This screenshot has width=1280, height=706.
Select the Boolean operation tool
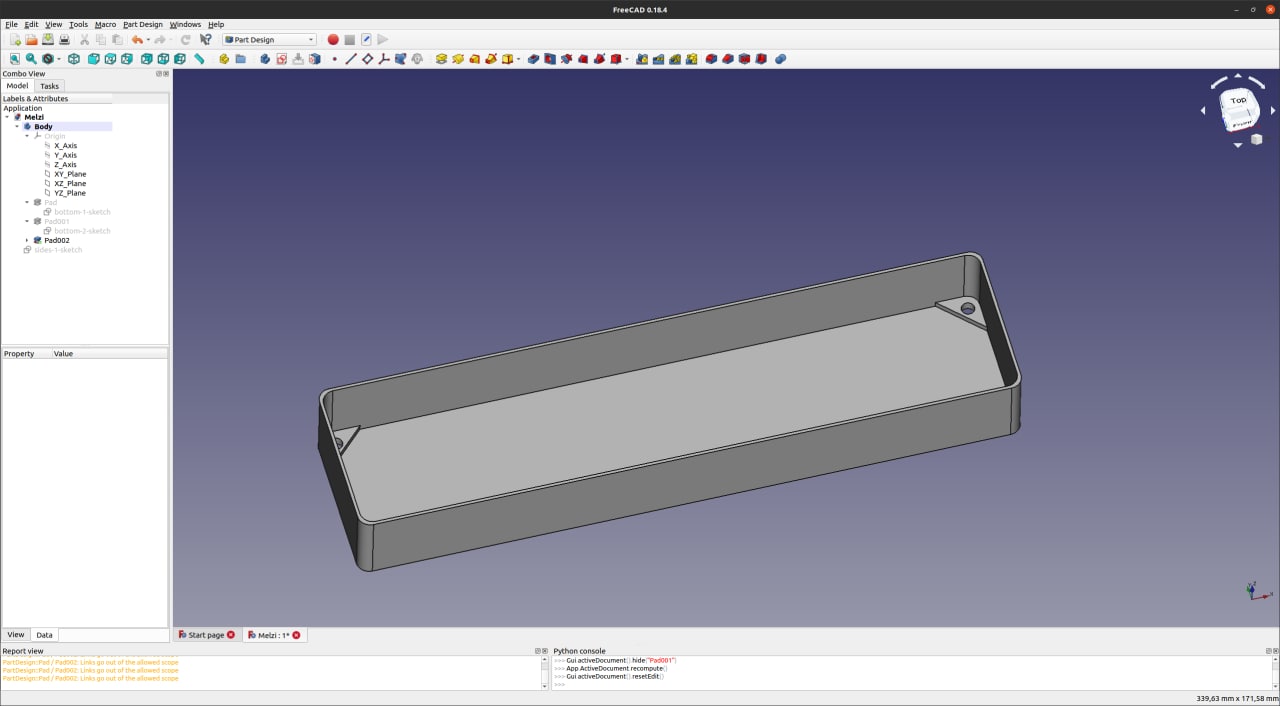coord(780,59)
